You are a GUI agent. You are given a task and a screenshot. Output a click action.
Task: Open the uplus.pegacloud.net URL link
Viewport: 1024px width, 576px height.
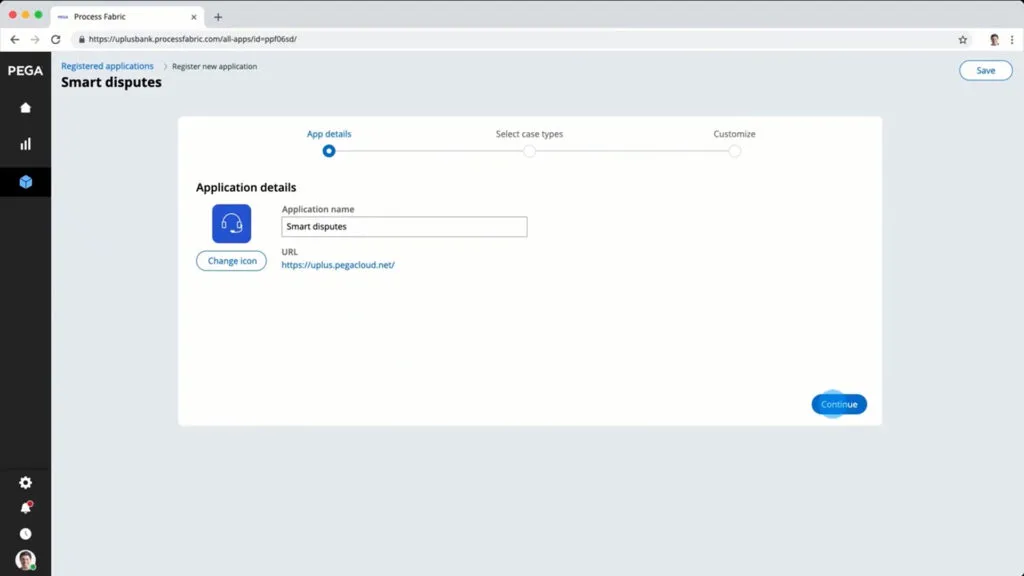tap(338, 265)
